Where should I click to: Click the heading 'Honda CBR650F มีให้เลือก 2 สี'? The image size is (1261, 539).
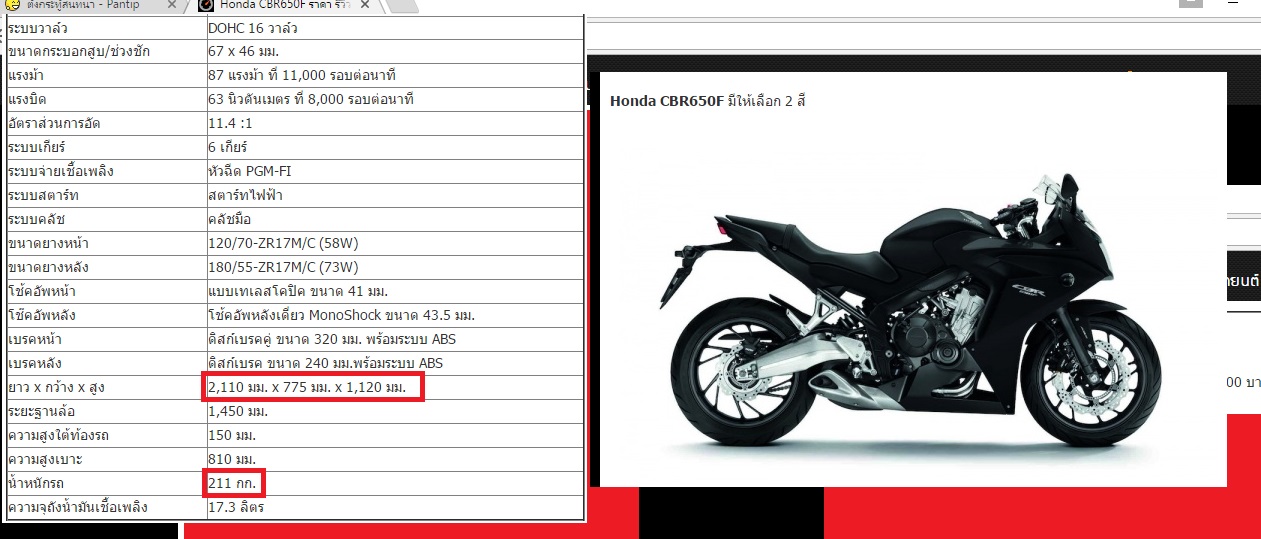coord(707,101)
